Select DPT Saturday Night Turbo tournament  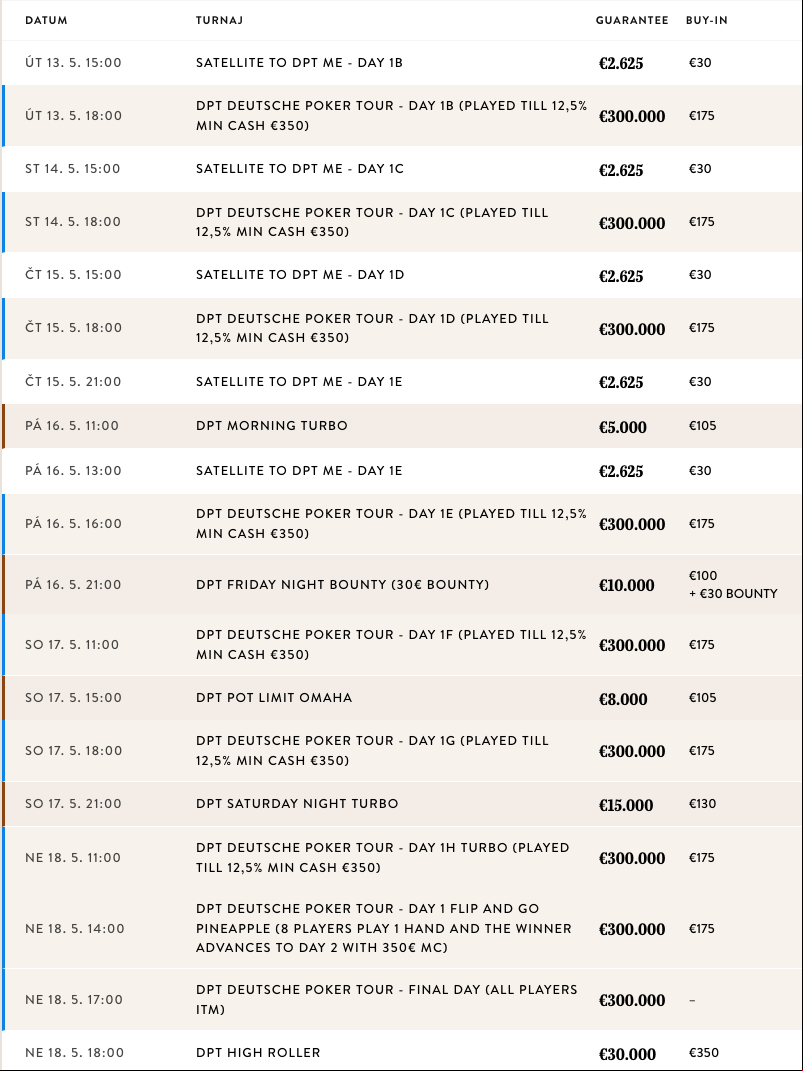pos(402,804)
